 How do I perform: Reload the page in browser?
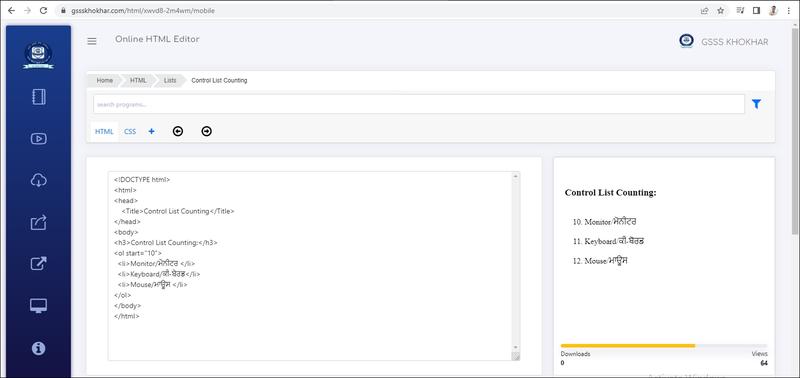coord(43,10)
